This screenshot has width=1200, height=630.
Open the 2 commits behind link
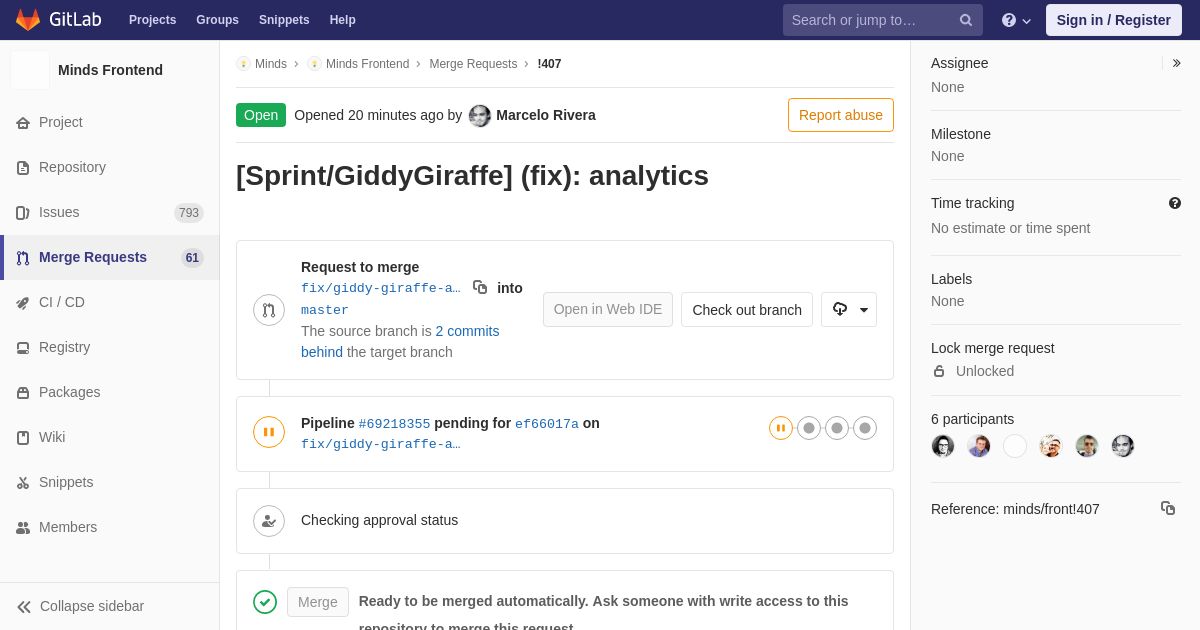[x=400, y=341]
